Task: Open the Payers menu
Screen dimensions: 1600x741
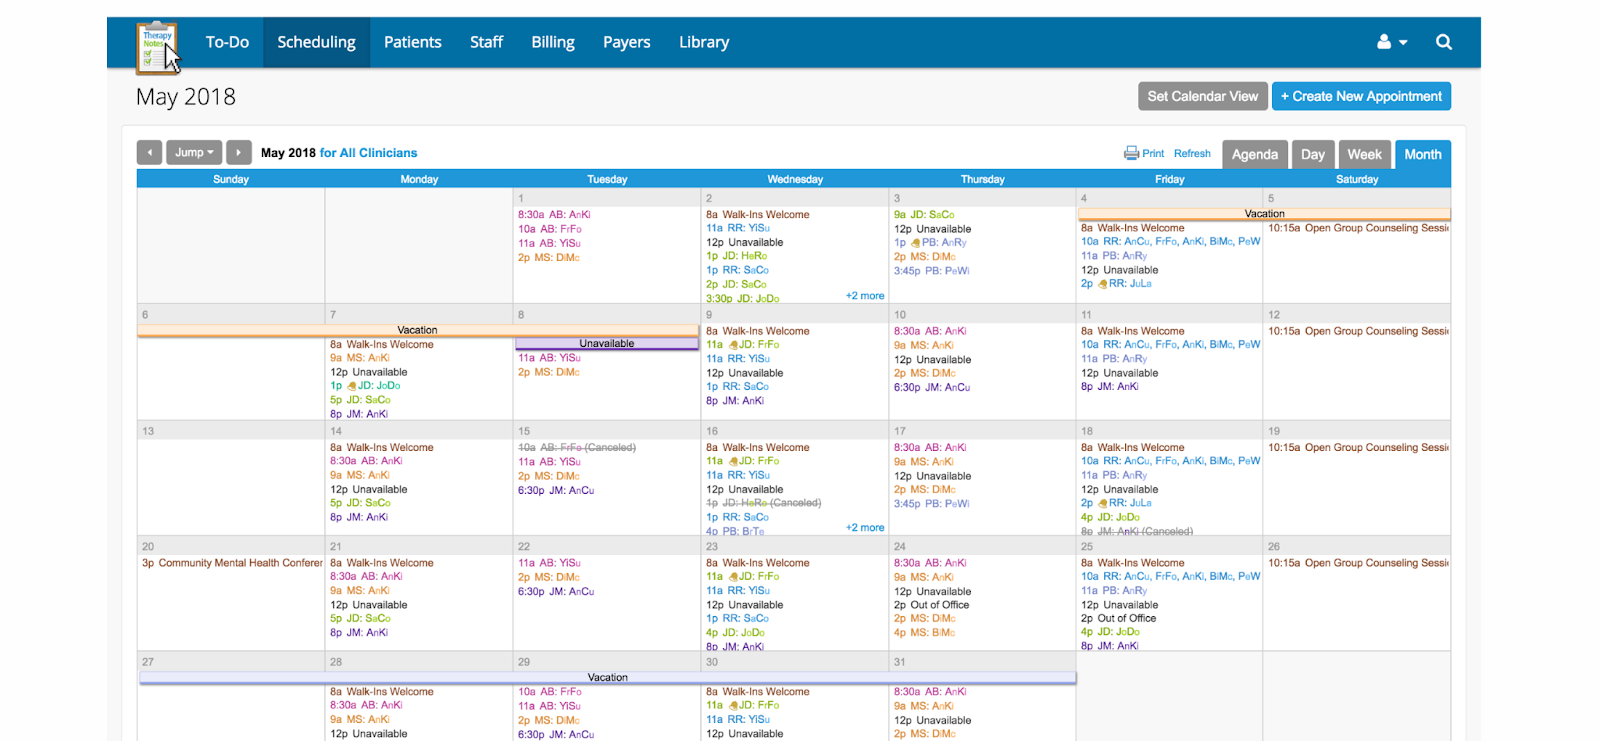Action: (x=626, y=42)
